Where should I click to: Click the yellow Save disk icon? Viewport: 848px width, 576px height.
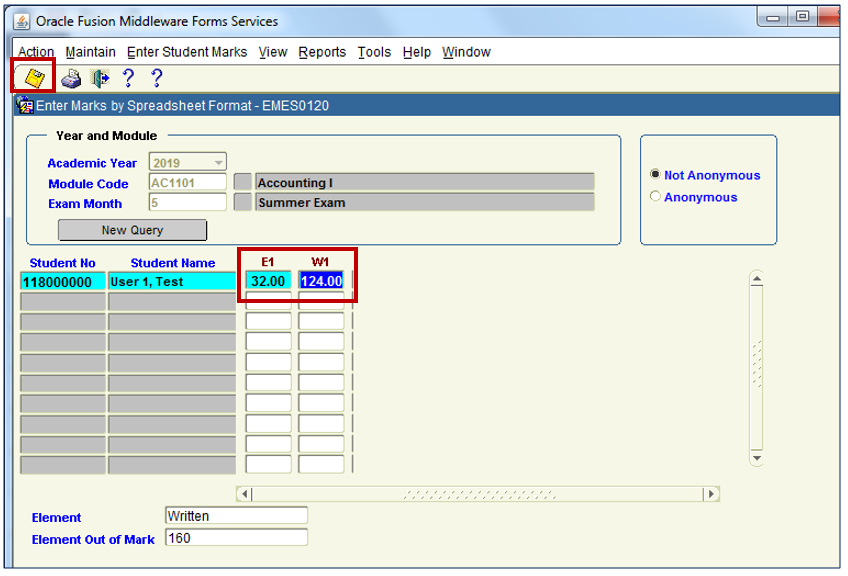(x=33, y=78)
